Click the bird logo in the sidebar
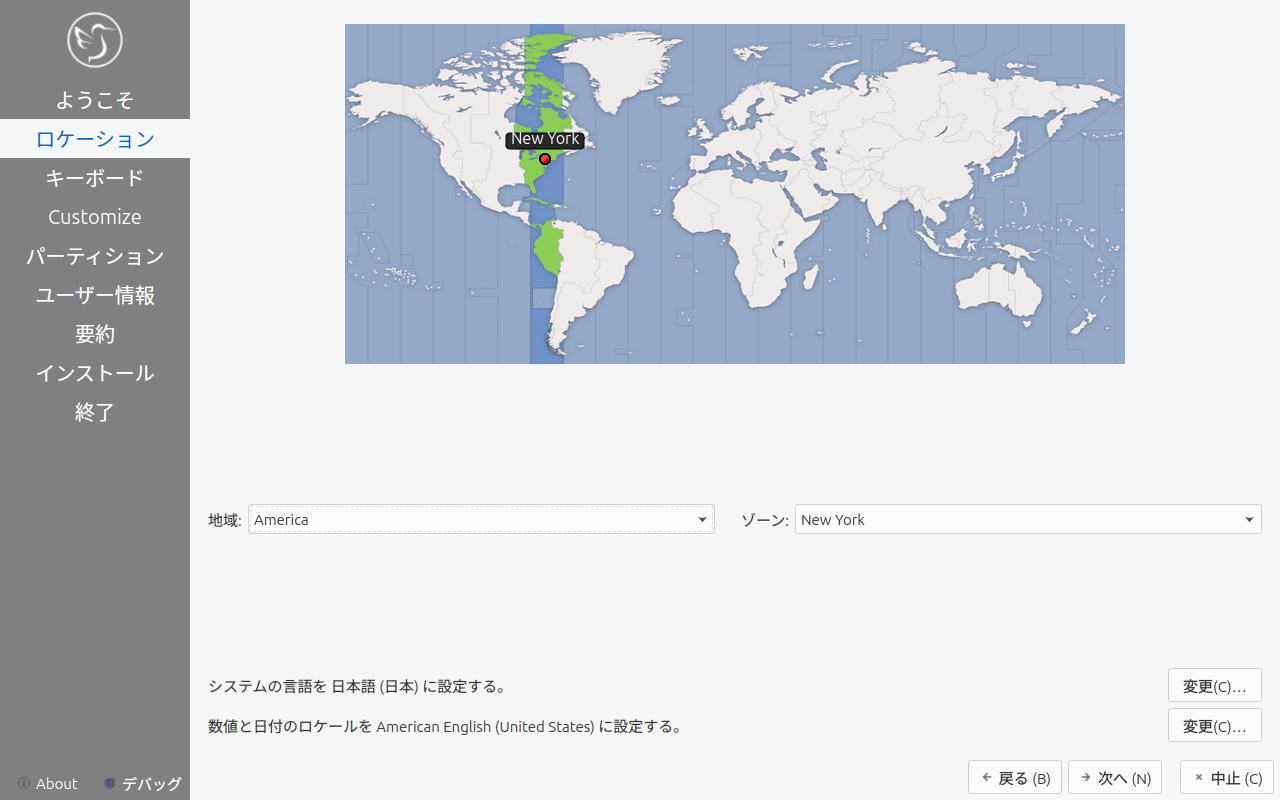The height and width of the screenshot is (800, 1280). [95, 40]
